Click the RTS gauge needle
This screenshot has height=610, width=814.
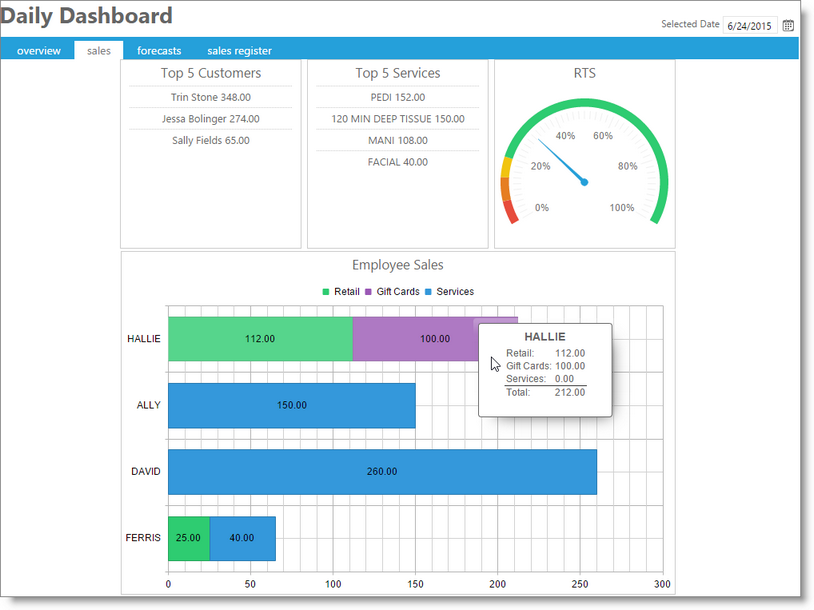coord(562,161)
